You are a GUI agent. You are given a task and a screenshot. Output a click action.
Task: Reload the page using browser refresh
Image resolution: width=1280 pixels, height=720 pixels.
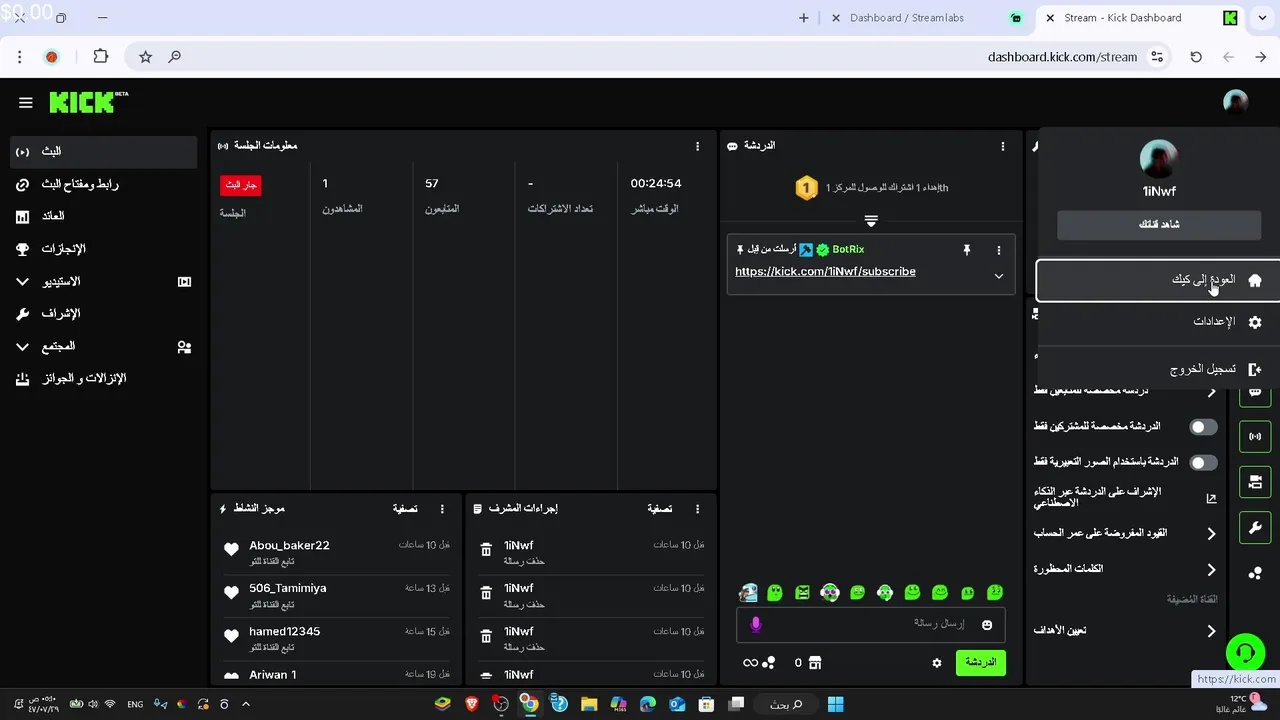point(1196,57)
